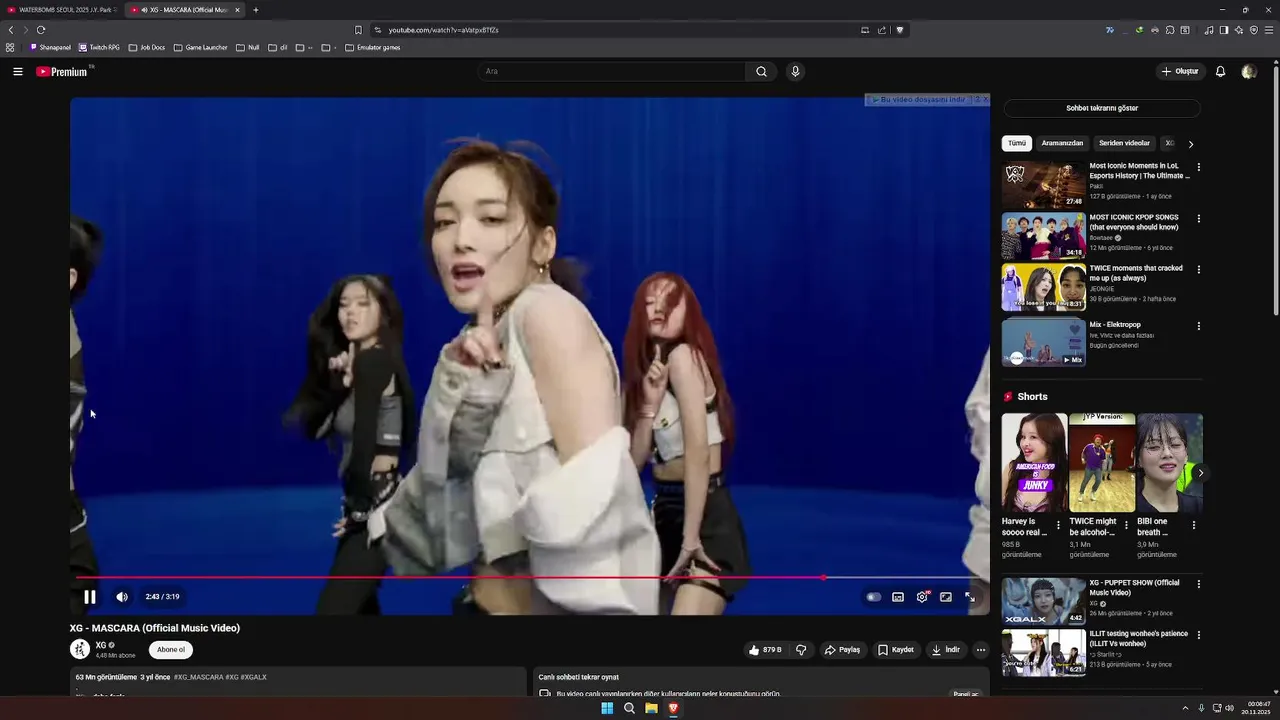1280x720 pixels.
Task: Click the search magnifier button
Action: pos(761,71)
